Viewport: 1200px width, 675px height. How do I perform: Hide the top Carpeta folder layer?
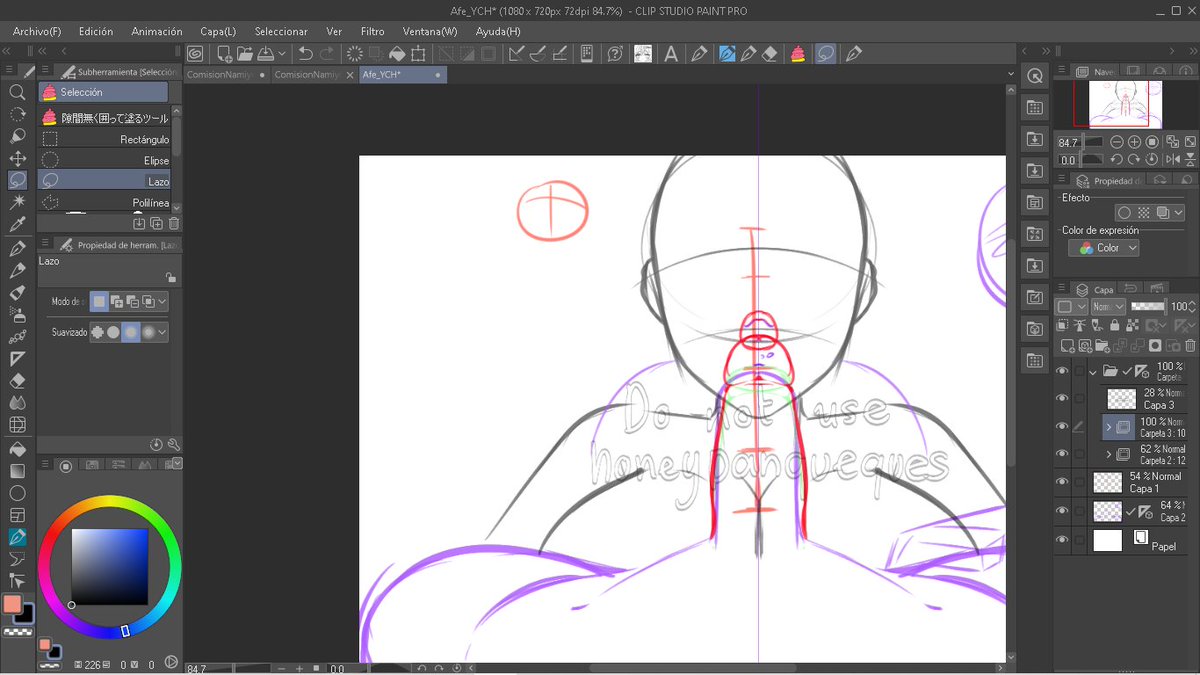(1062, 371)
